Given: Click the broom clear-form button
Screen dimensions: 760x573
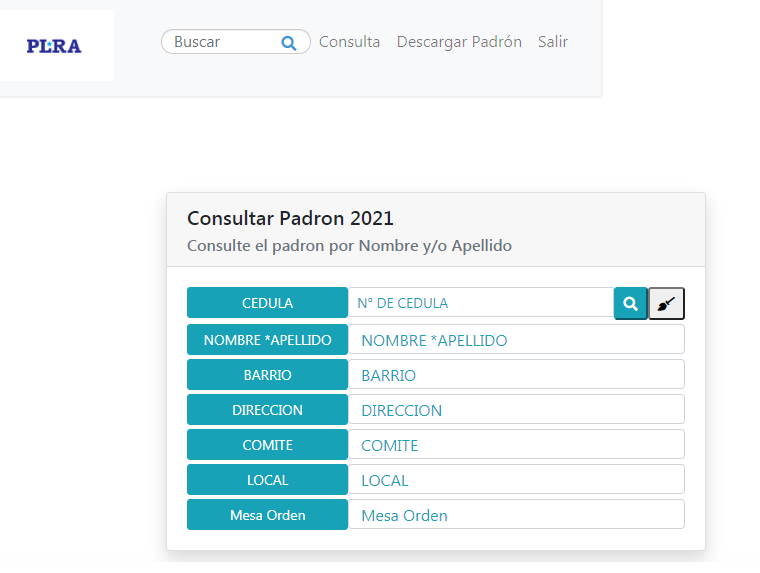Looking at the screenshot, I should pos(666,303).
